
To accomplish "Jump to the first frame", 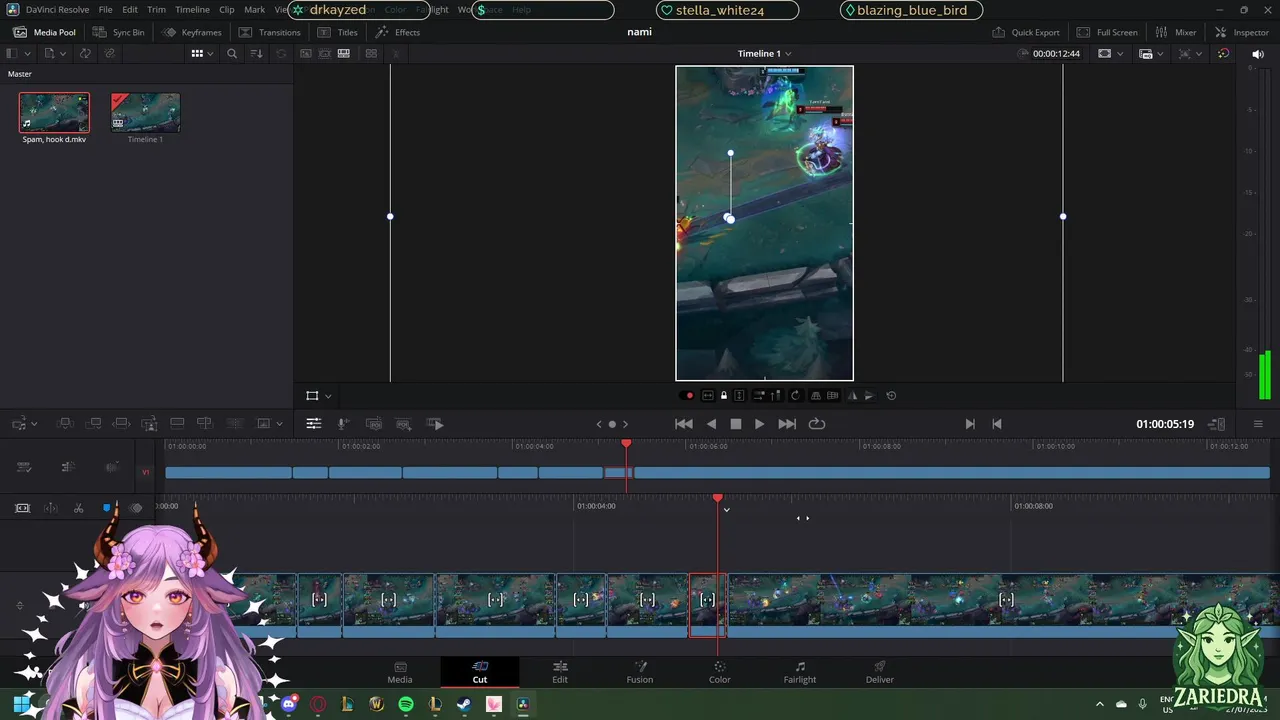I will point(684,424).
